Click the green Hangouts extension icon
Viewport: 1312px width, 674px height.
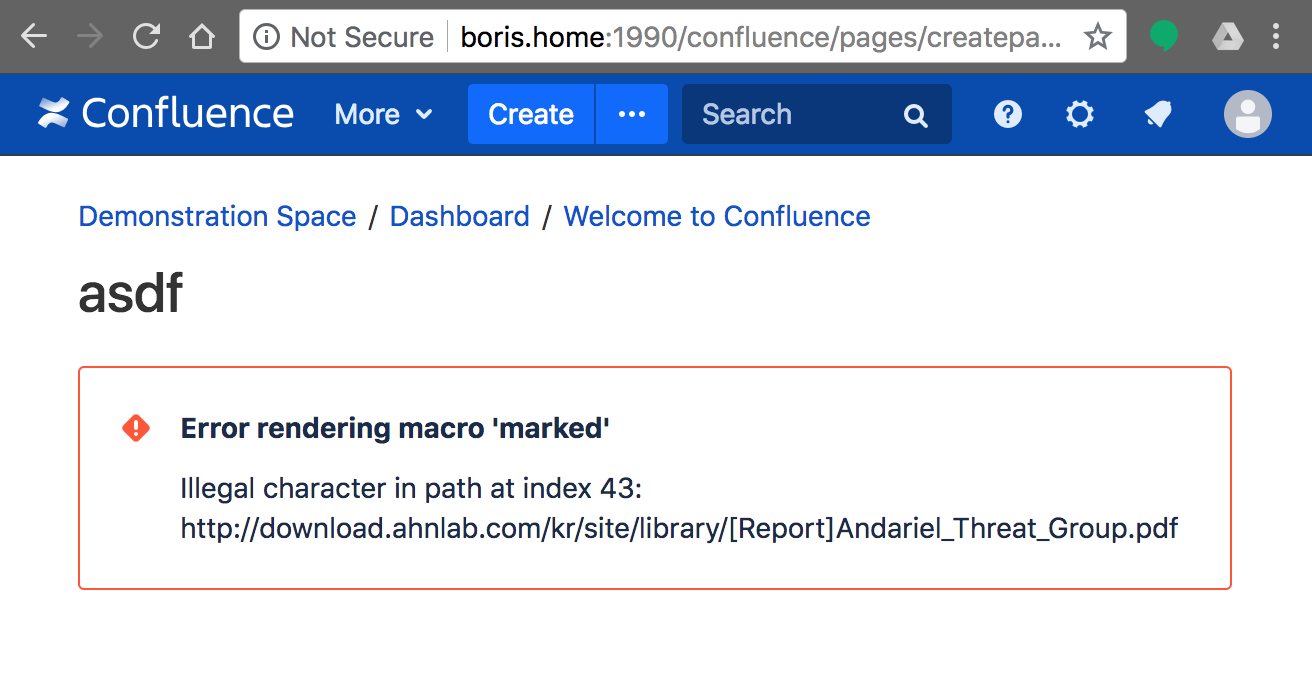point(1163,37)
